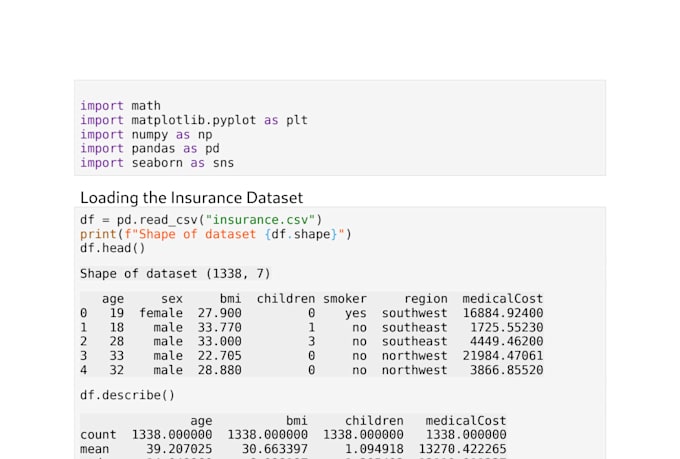
Task: Click the bmi value 33.770
Action: pyautogui.click(x=219, y=328)
